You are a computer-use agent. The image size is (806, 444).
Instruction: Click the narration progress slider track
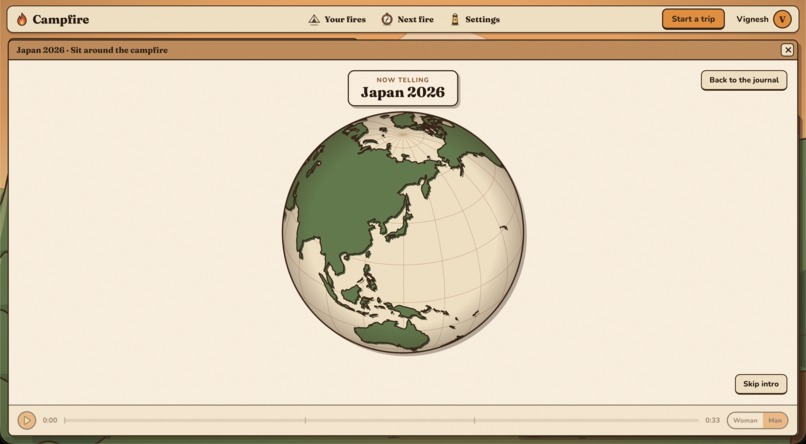381,420
